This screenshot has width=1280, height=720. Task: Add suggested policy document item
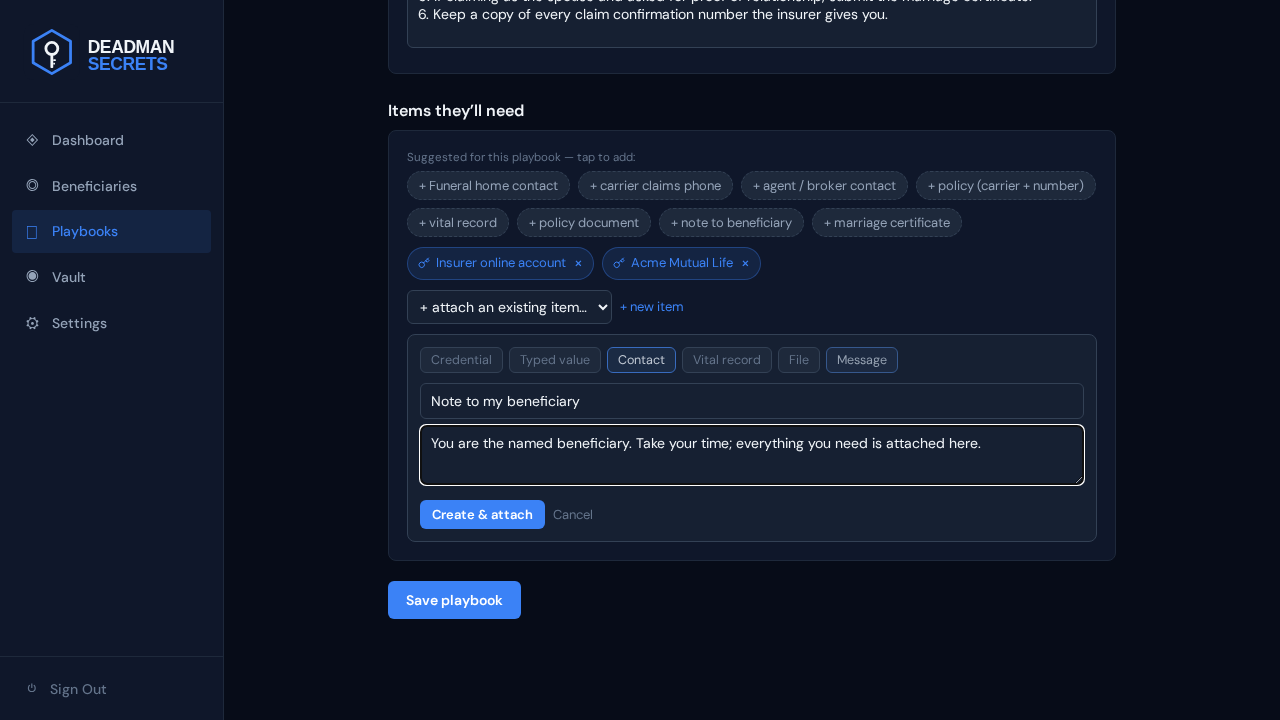coord(584,222)
